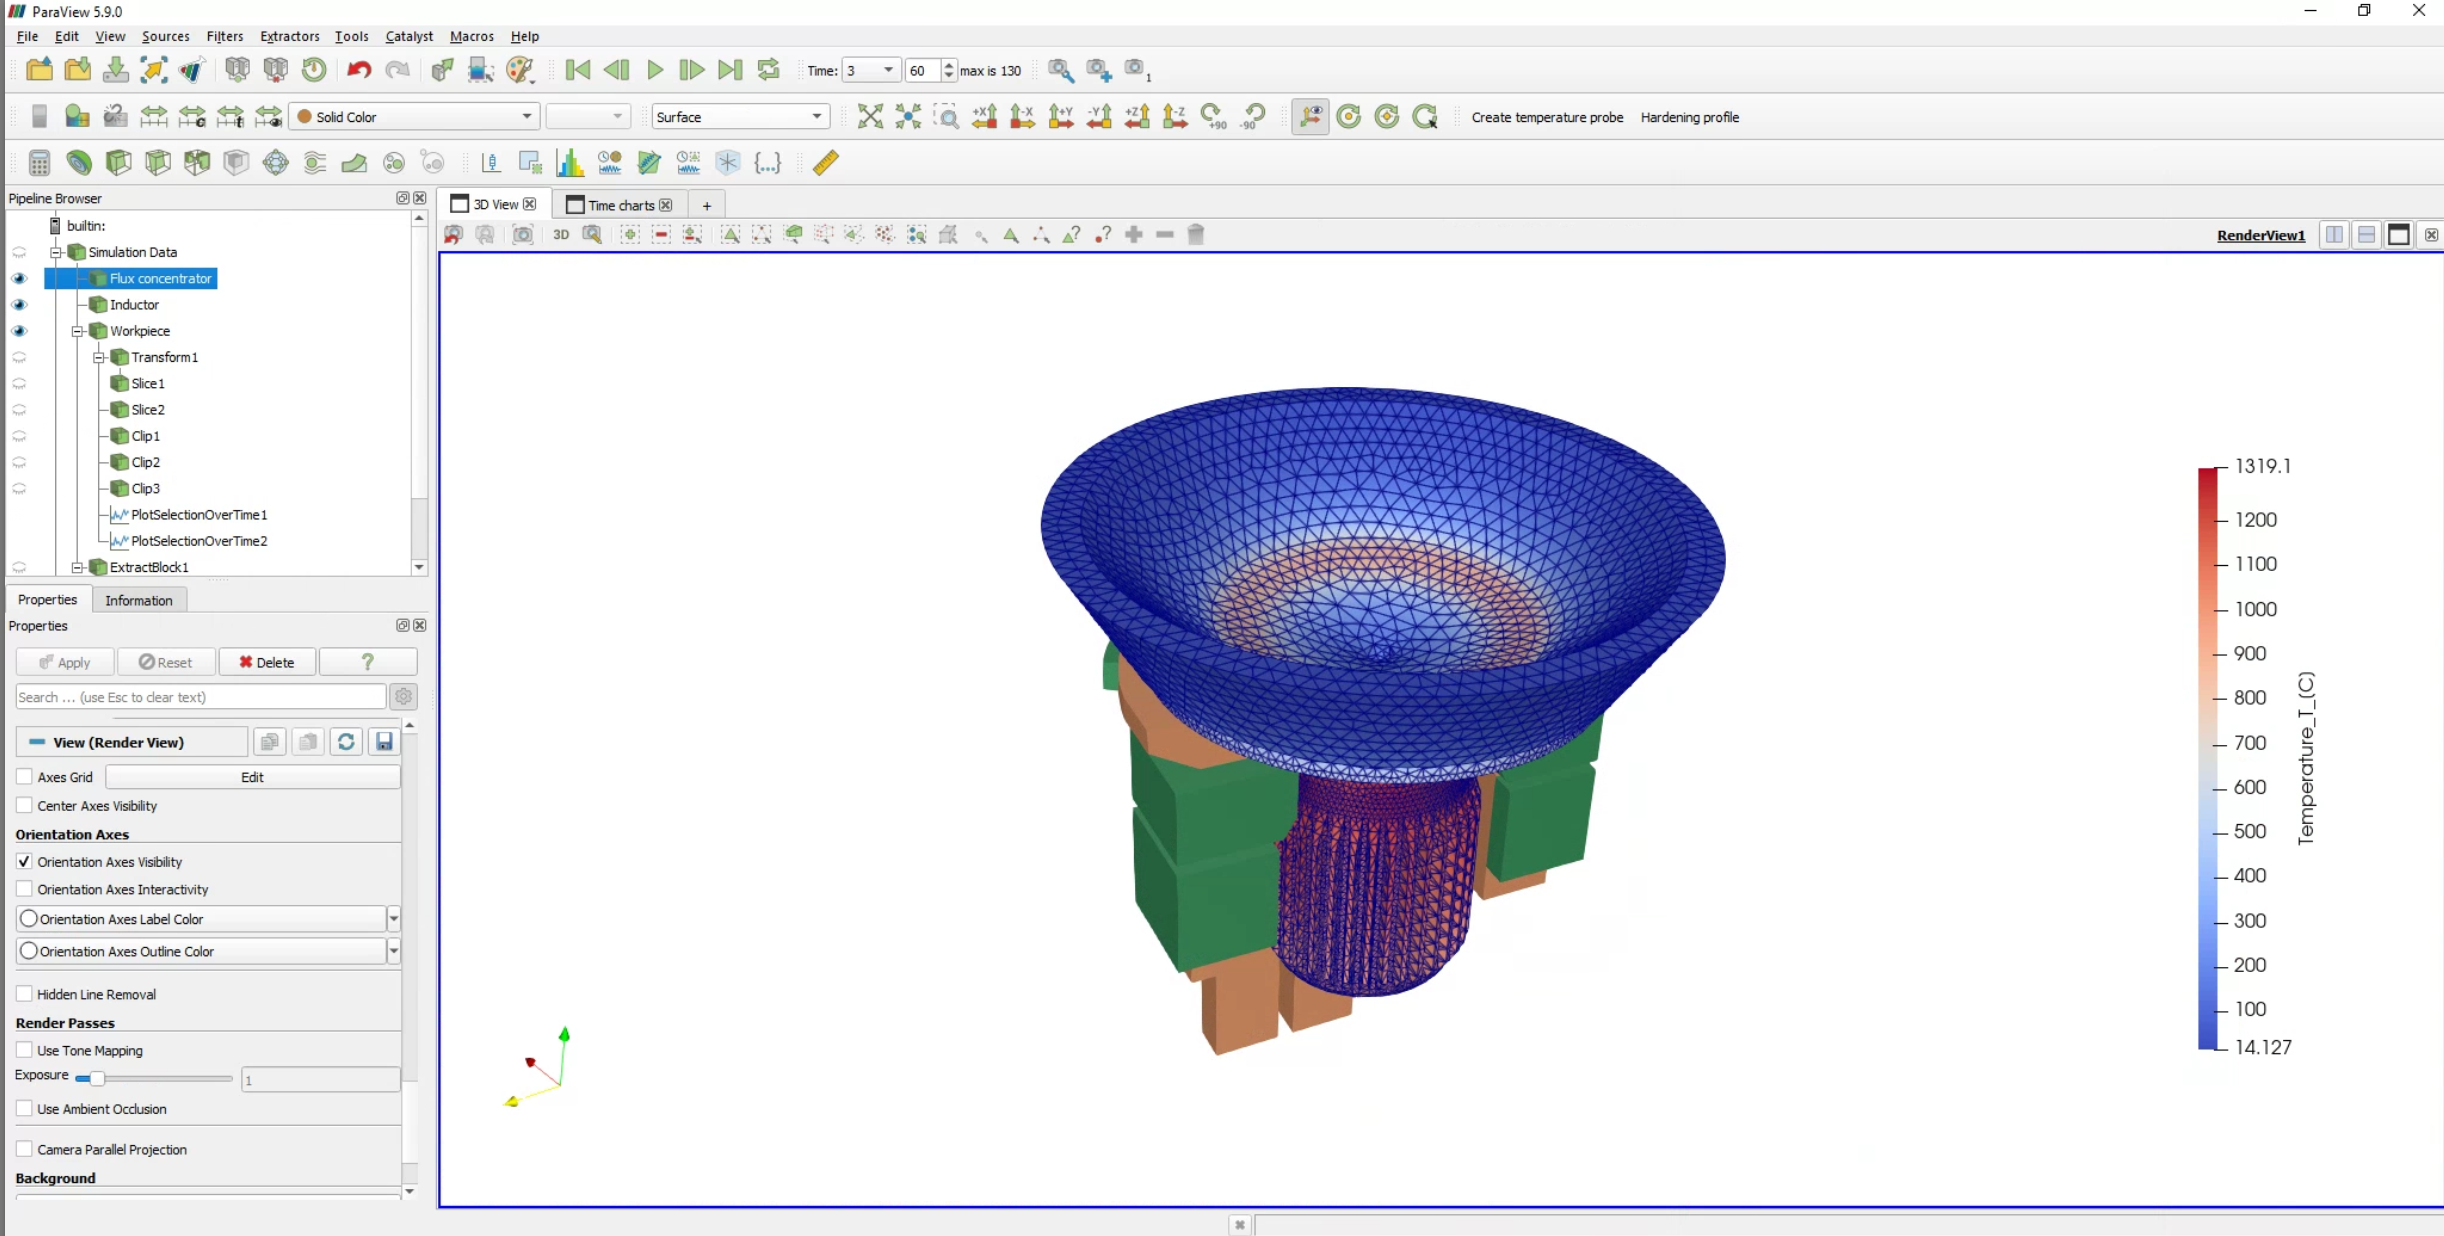Screen dimensions: 2444x1236
Task: Click the Apply button
Action: click(x=65, y=662)
